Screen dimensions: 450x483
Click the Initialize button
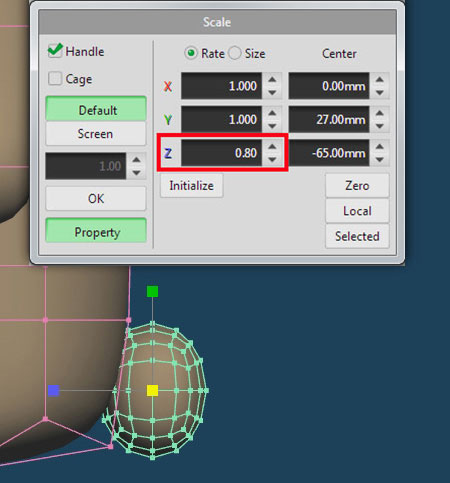click(x=191, y=186)
